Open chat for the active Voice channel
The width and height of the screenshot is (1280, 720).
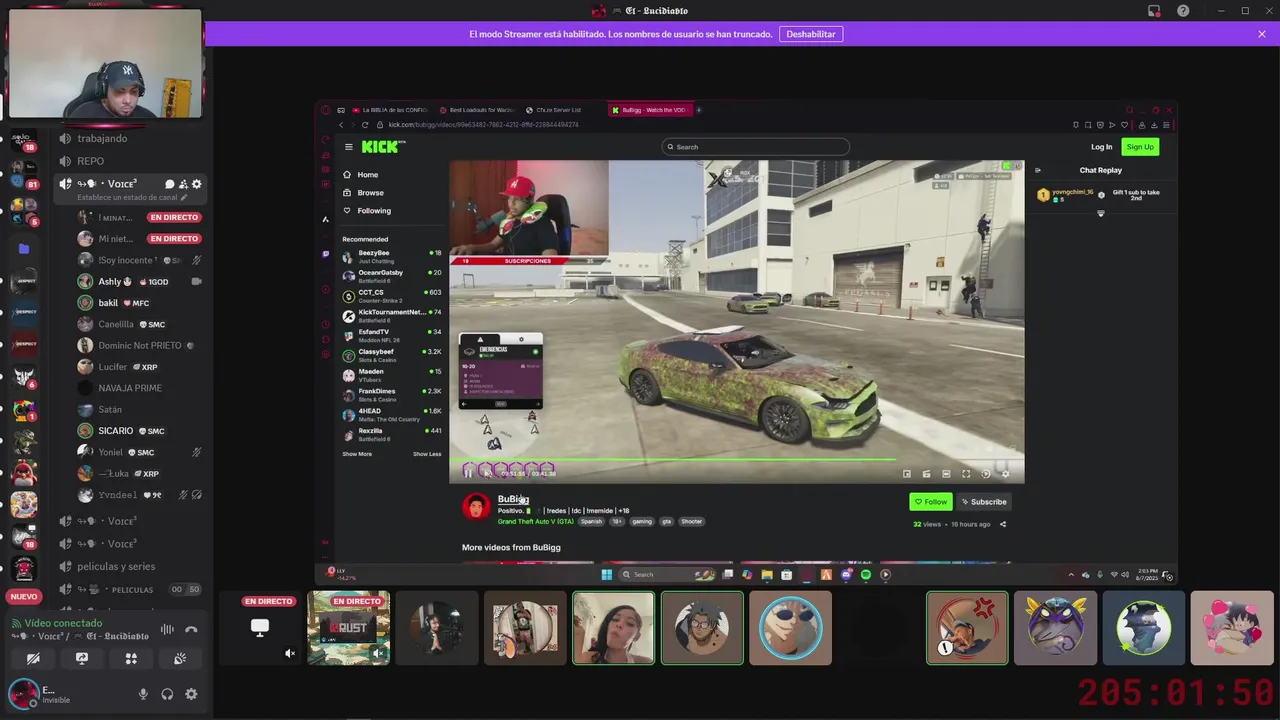pos(170,184)
